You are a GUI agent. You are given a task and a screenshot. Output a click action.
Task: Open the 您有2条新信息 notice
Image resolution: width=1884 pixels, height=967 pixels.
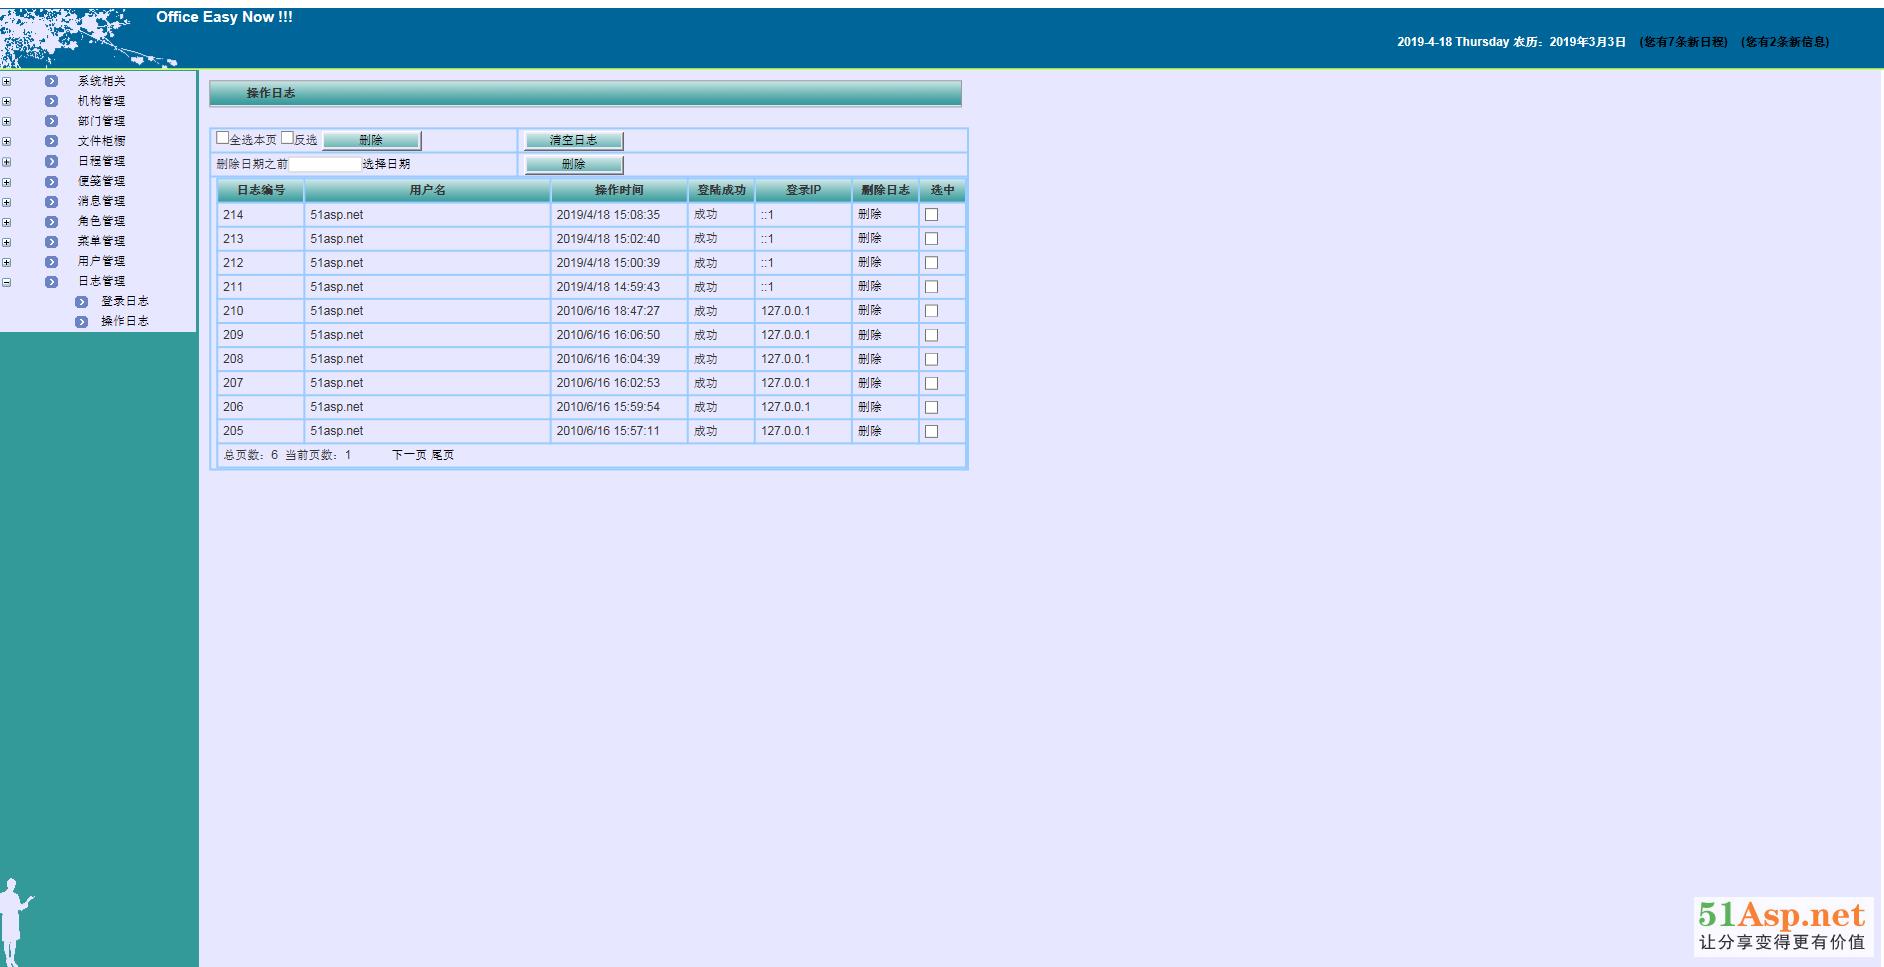tap(1785, 42)
